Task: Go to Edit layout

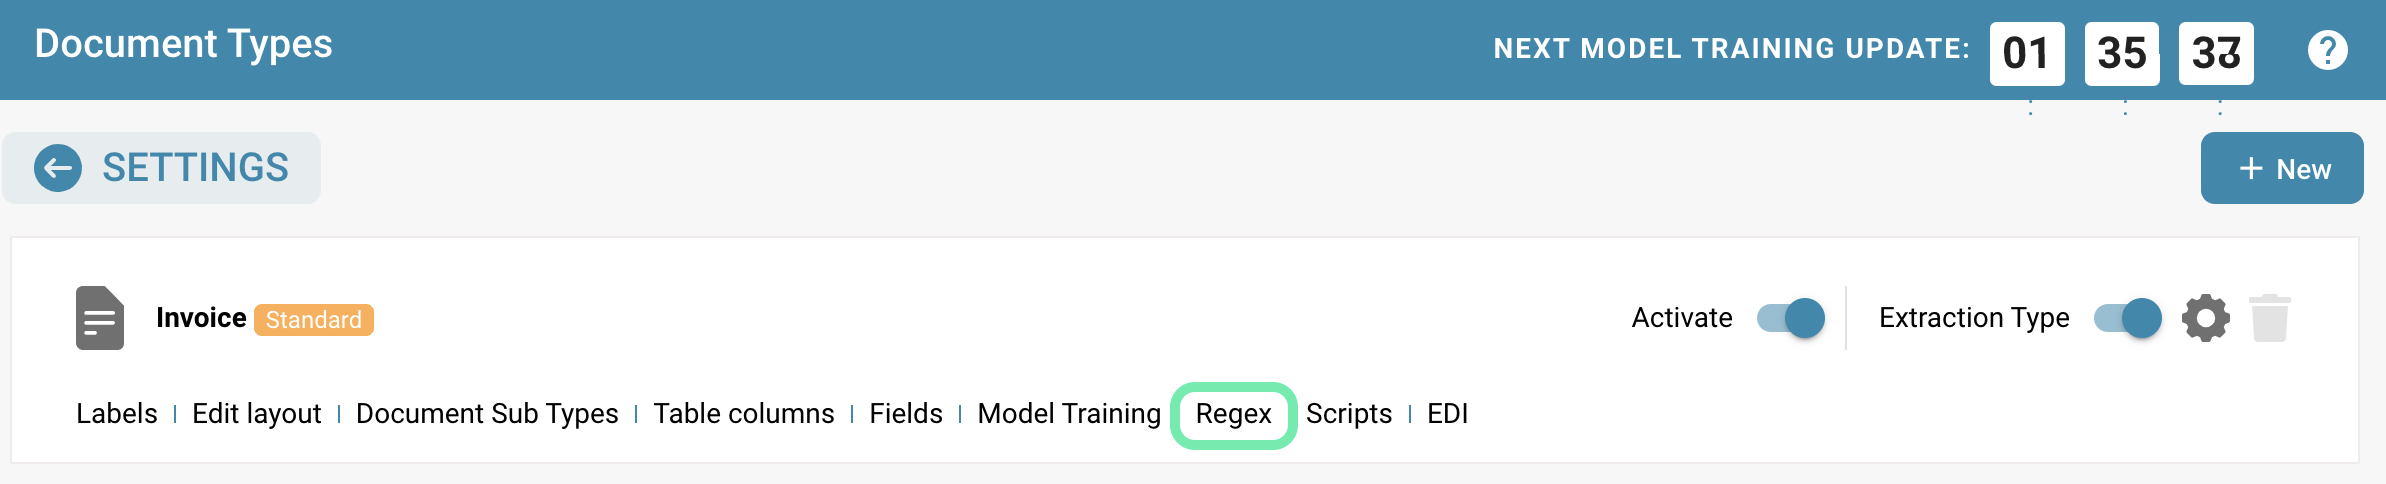Action: click(256, 414)
